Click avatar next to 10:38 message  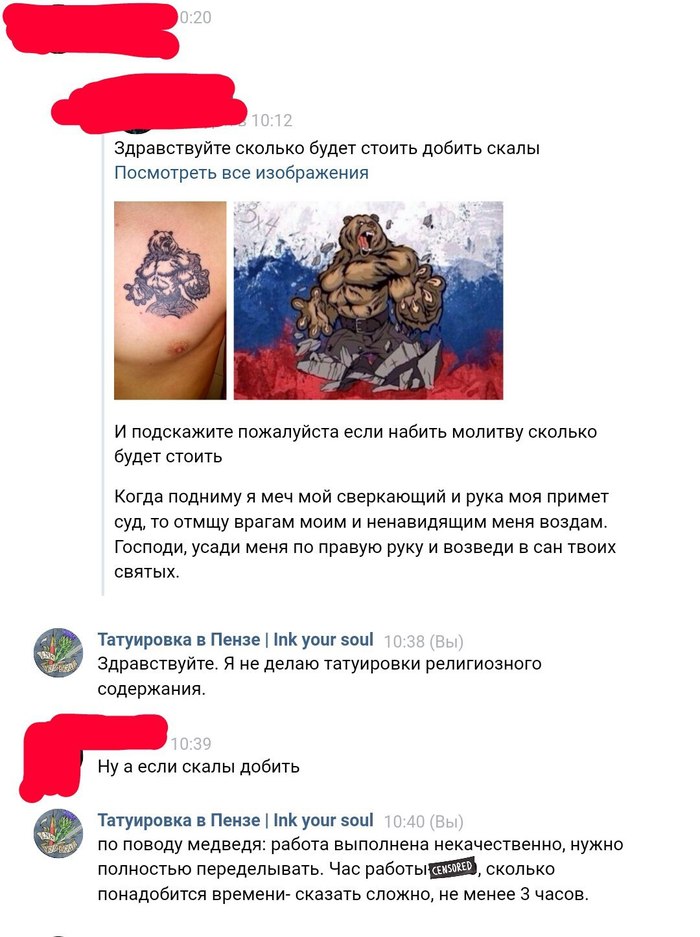click(x=58, y=653)
